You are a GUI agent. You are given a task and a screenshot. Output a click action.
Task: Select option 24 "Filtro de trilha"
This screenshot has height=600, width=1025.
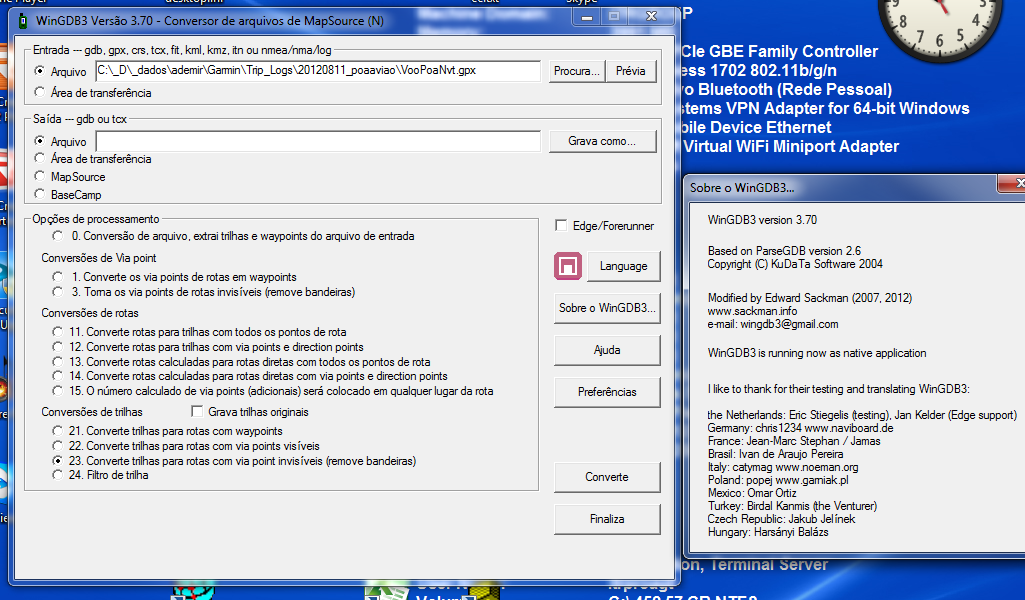pyautogui.click(x=57, y=477)
